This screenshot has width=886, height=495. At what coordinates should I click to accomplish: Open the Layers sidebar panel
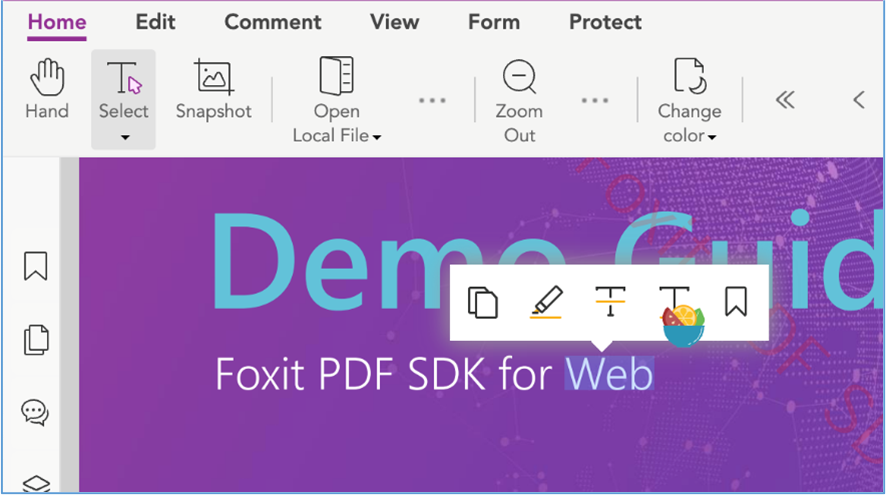pyautogui.click(x=36, y=484)
